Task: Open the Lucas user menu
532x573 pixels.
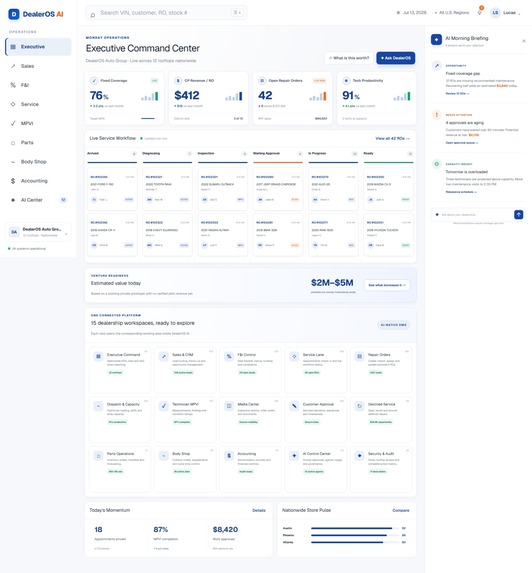Action: pyautogui.click(x=506, y=13)
